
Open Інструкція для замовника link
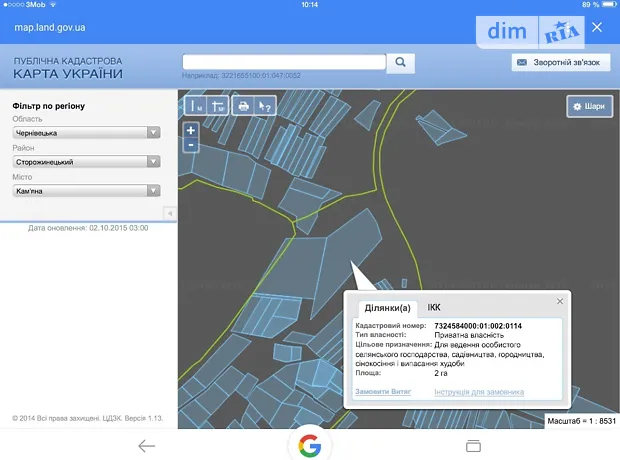pyautogui.click(x=478, y=392)
